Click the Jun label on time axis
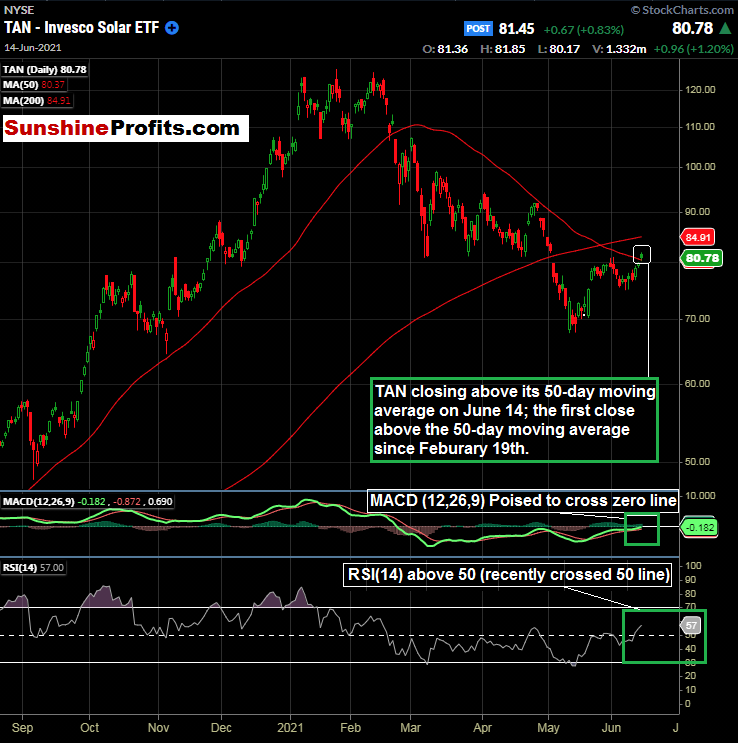Screen dimensions: 738x743 coord(611,727)
